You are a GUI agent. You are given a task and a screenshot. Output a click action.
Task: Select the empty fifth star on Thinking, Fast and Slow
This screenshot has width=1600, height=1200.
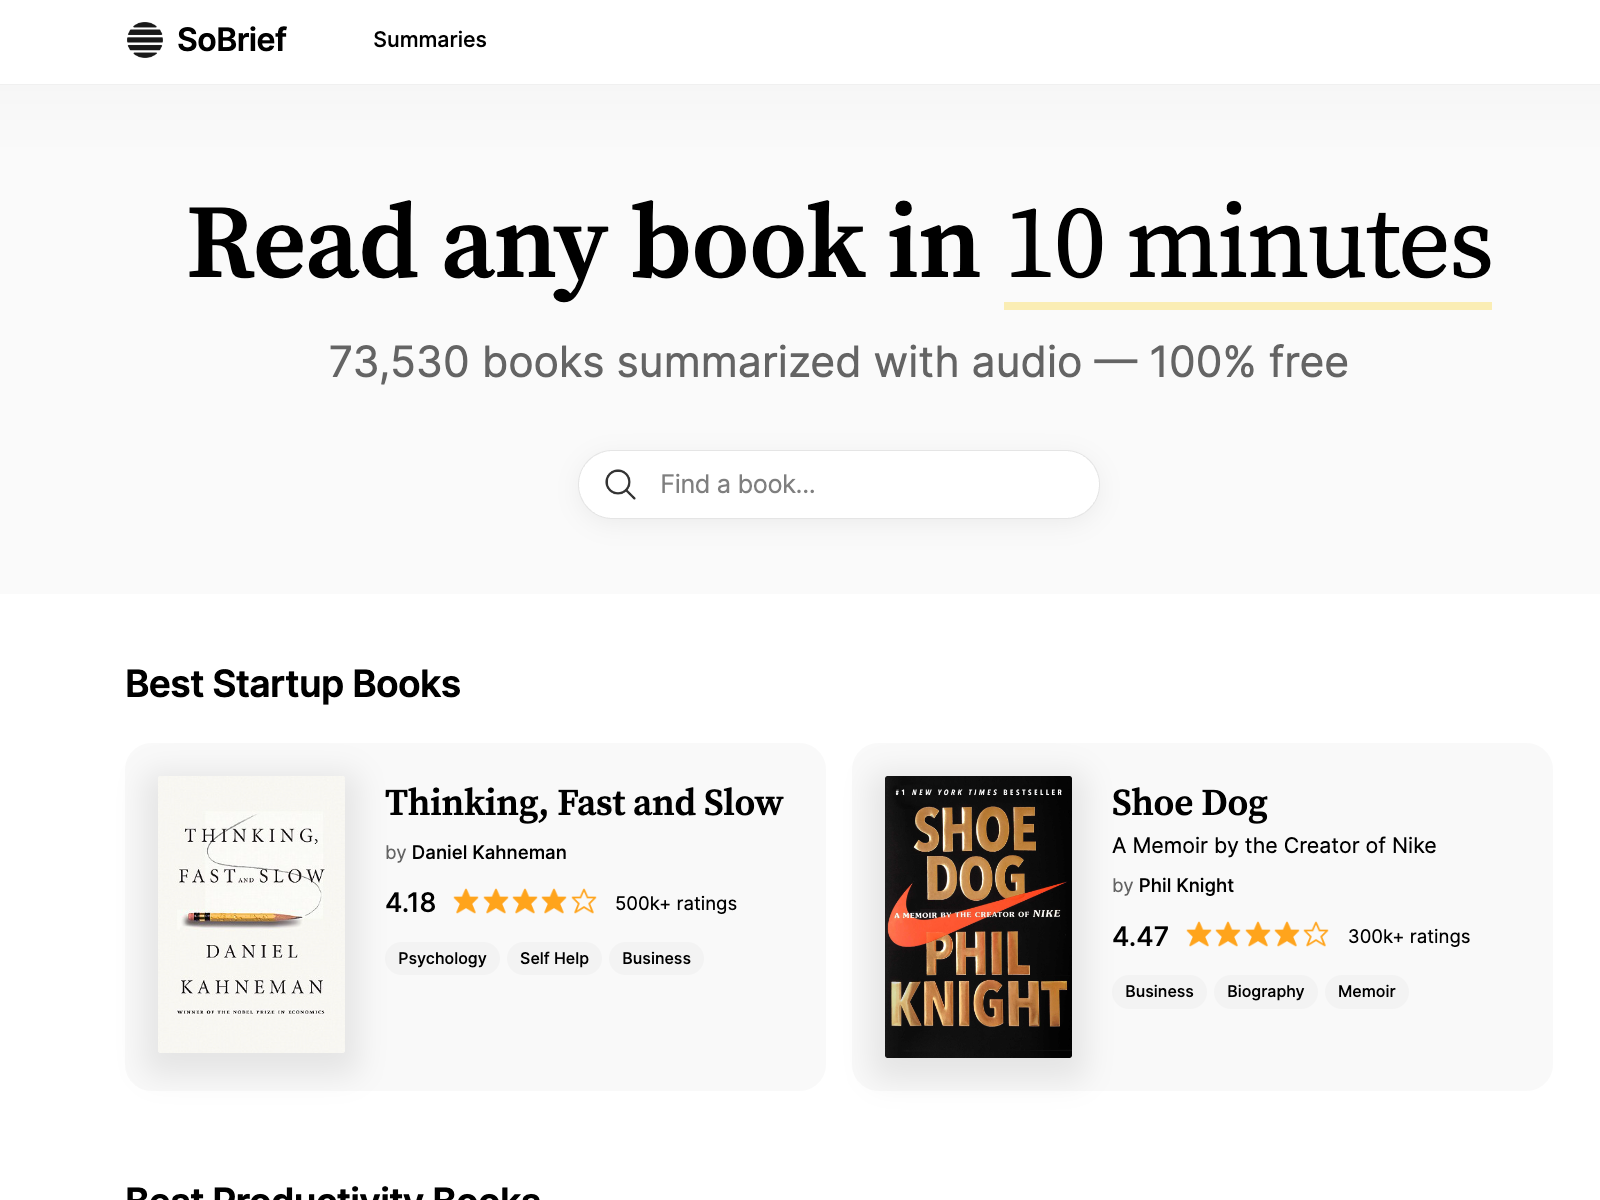pos(584,902)
